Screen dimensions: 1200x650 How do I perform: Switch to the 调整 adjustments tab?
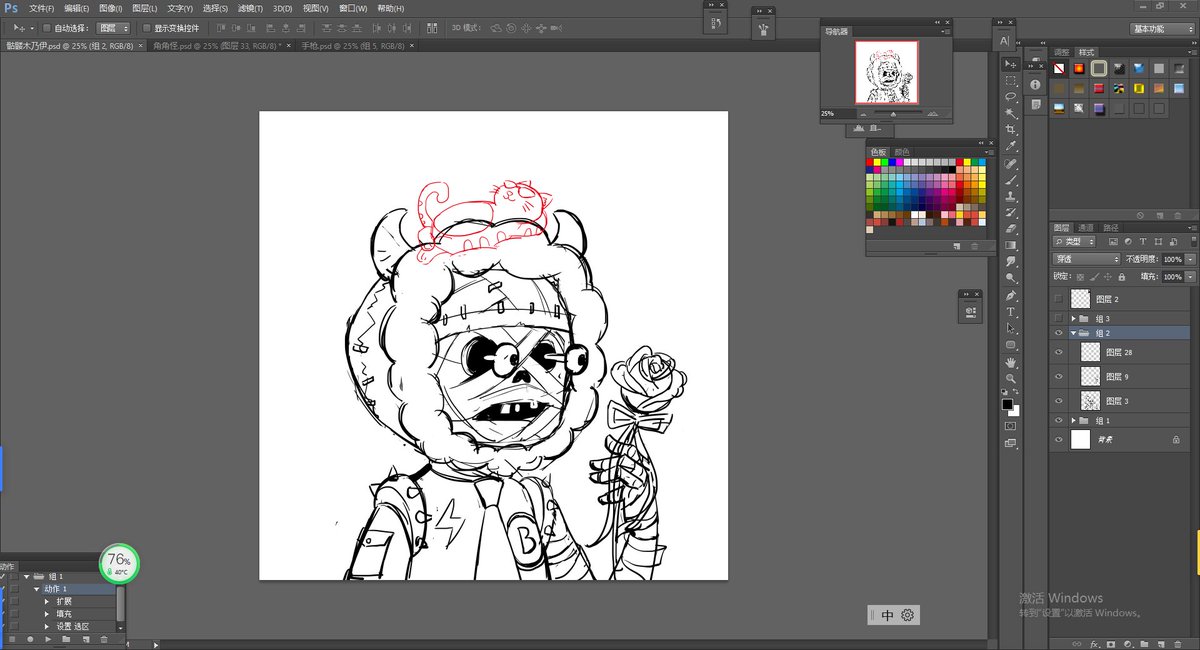point(1062,52)
